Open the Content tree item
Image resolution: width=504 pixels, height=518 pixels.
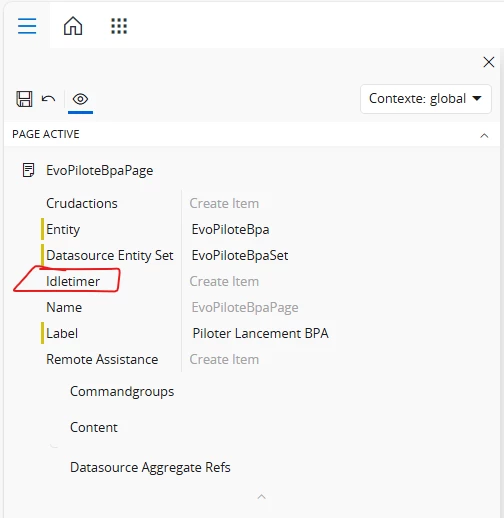coord(94,427)
